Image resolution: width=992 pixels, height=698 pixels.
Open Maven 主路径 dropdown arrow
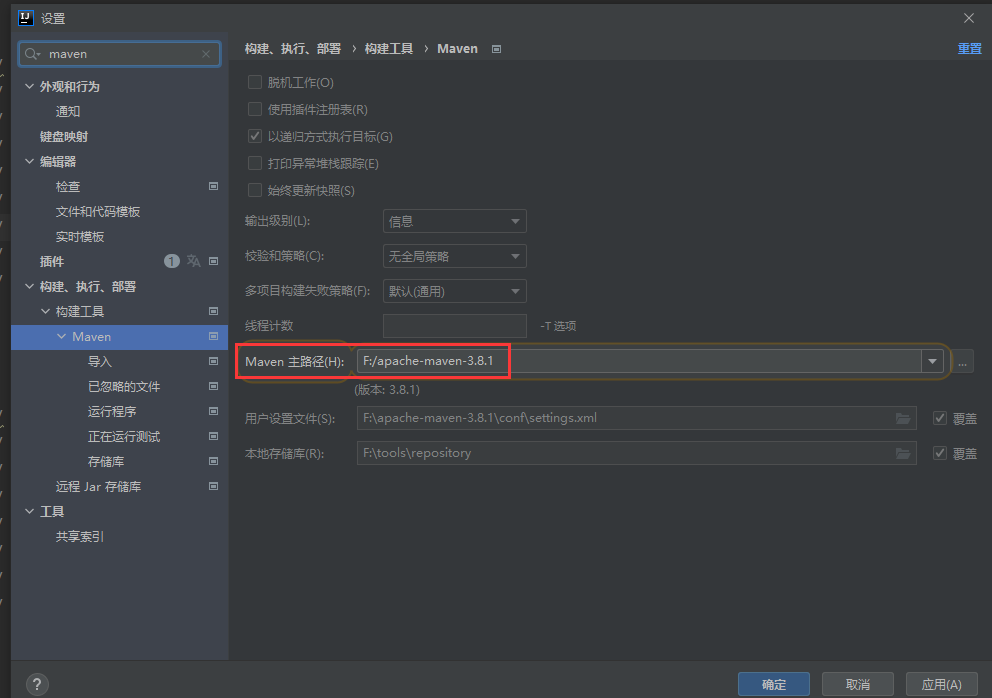[933, 361]
